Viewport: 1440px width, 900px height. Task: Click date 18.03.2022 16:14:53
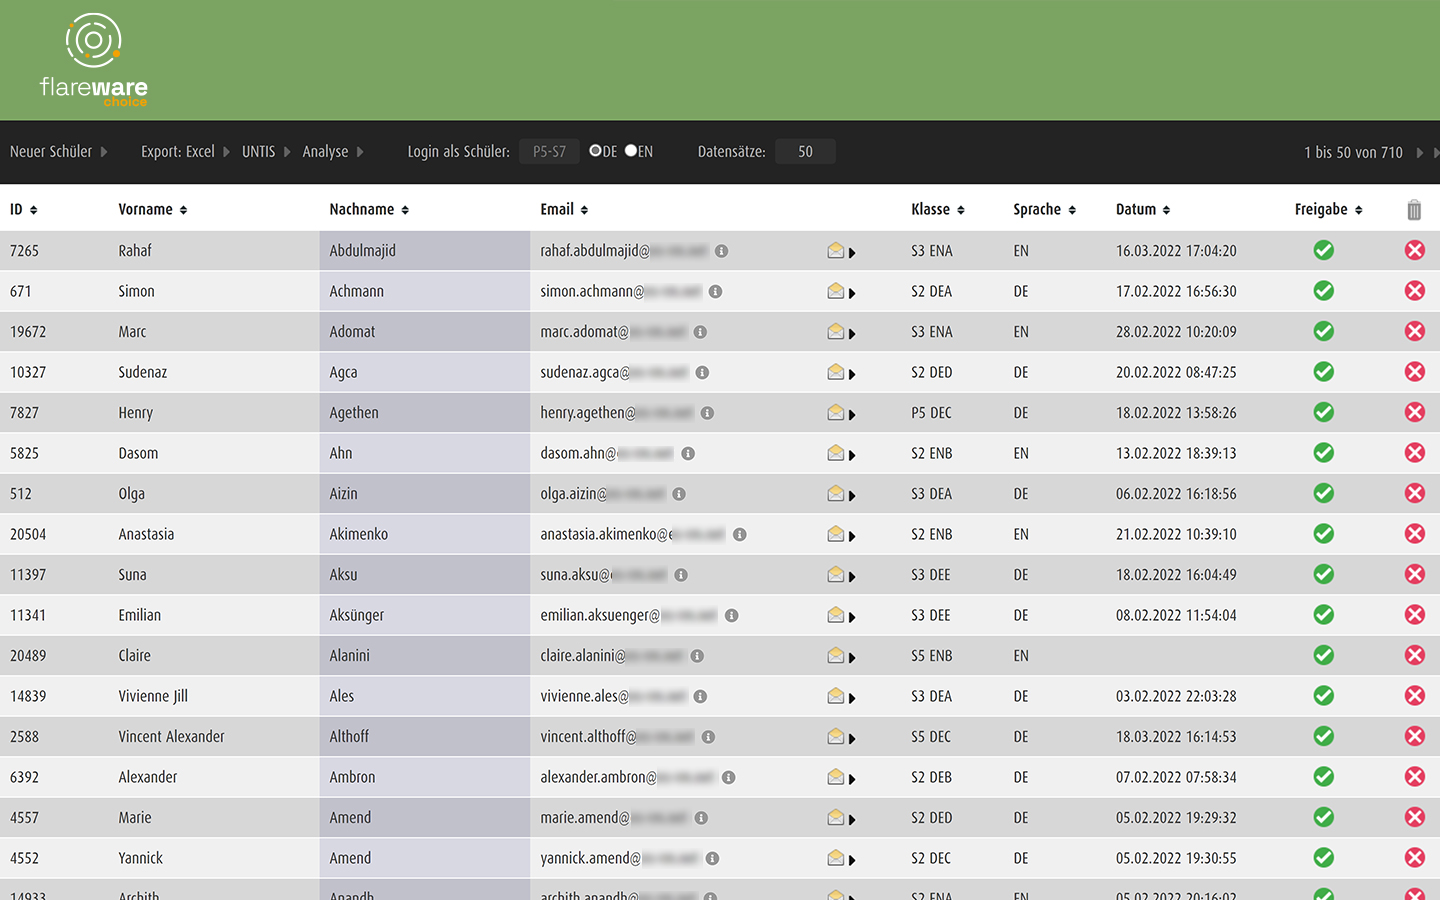tap(1176, 737)
